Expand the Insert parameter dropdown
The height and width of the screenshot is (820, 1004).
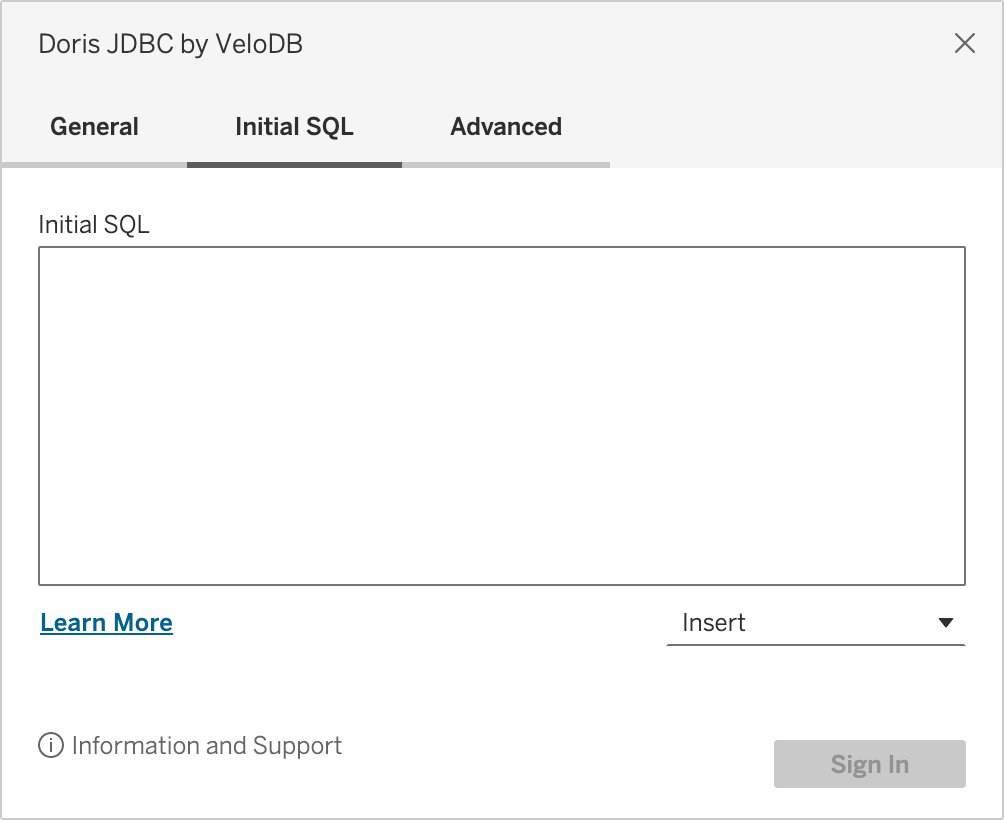[x=815, y=623]
